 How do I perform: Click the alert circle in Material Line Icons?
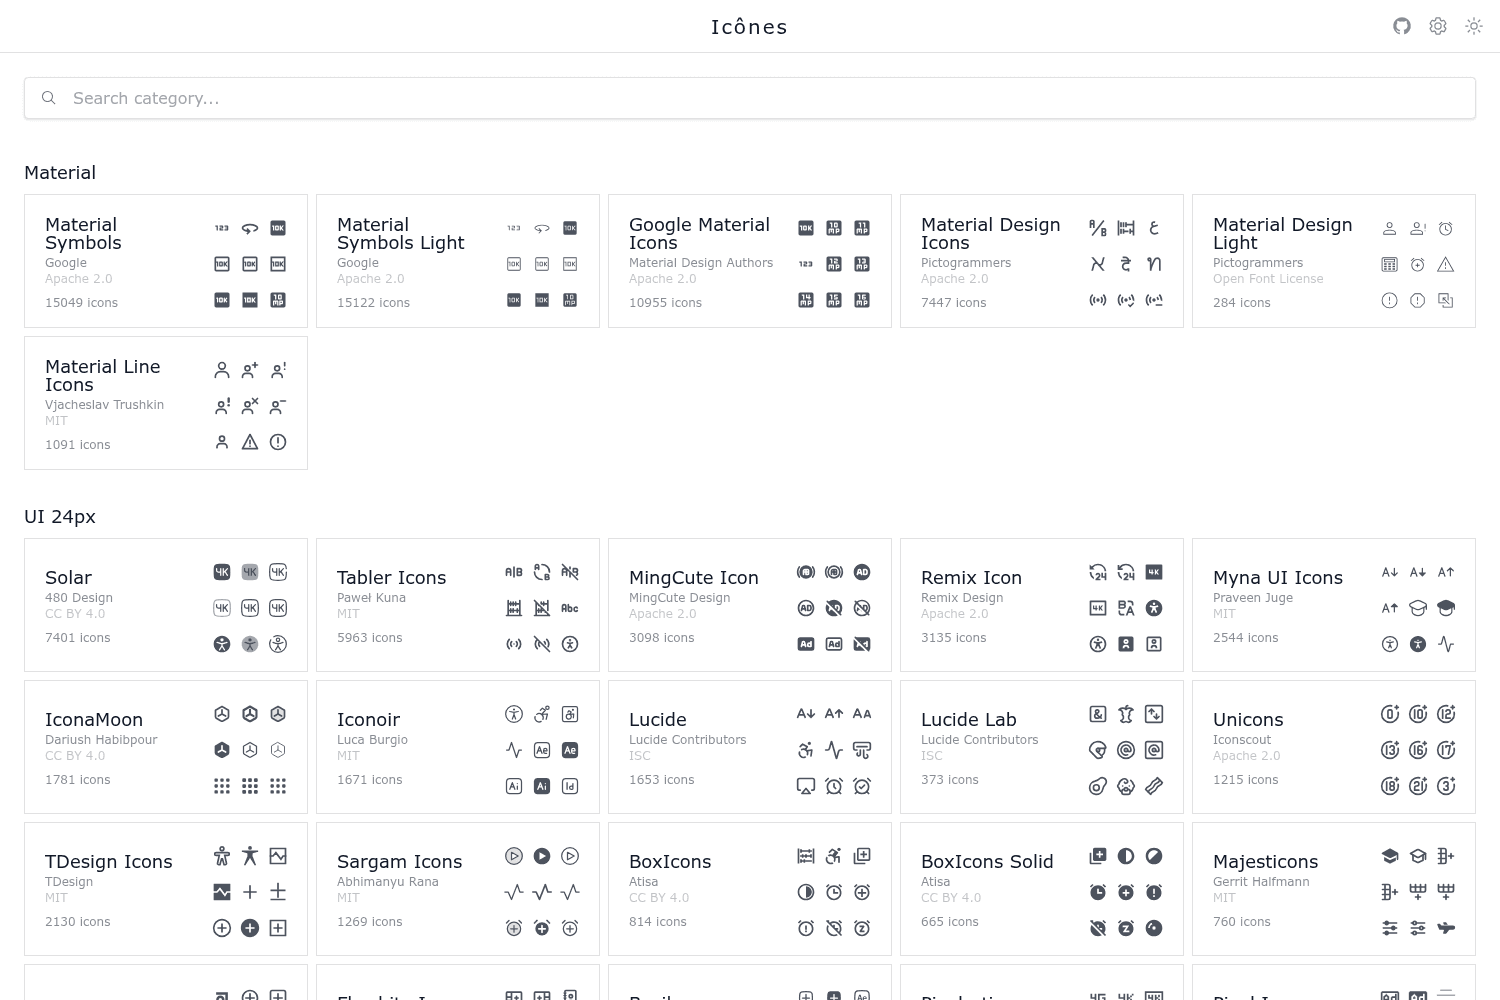[278, 442]
